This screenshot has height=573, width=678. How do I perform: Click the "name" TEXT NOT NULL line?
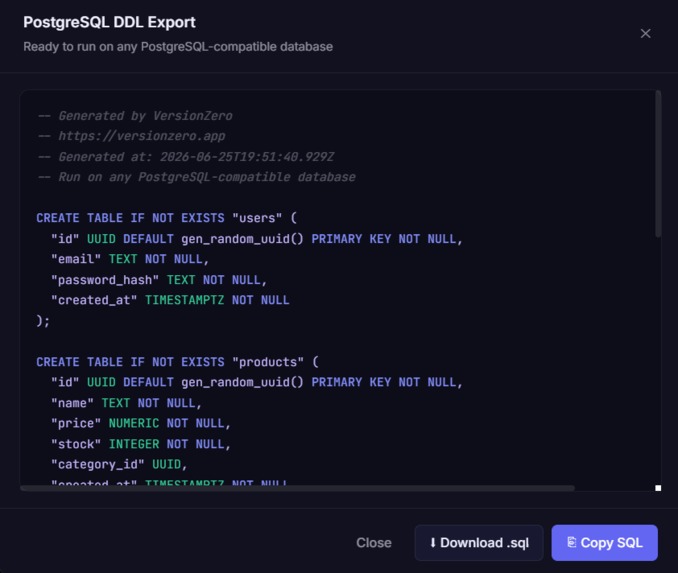coord(126,403)
